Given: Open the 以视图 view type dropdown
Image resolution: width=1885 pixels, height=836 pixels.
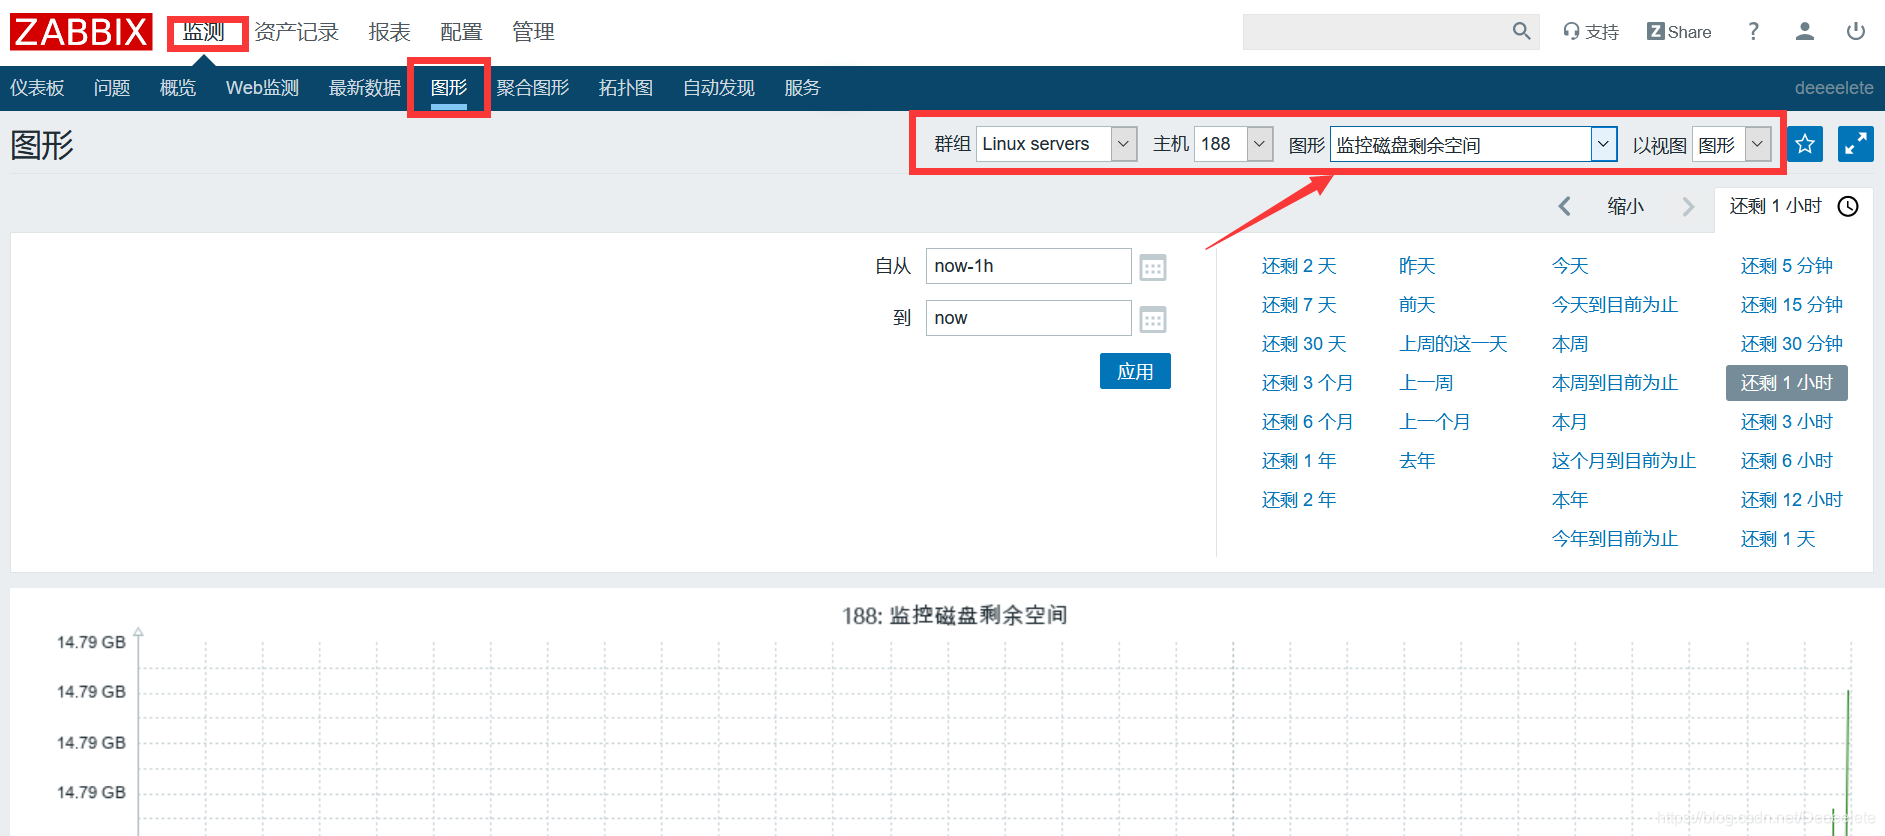Looking at the screenshot, I should [x=1732, y=144].
